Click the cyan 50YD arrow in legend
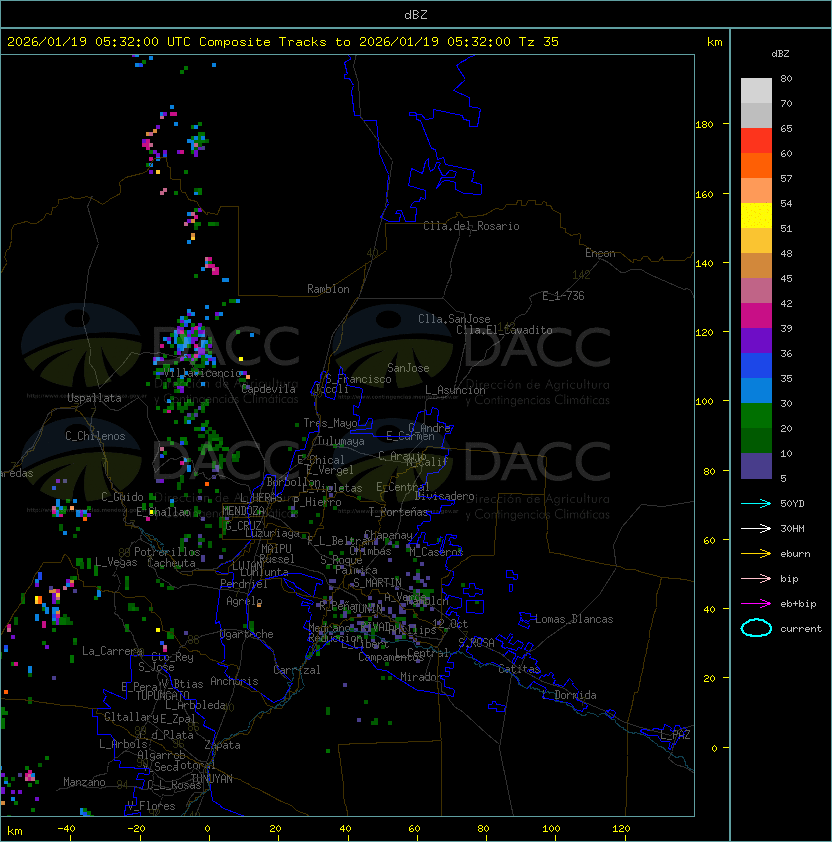 [756, 503]
